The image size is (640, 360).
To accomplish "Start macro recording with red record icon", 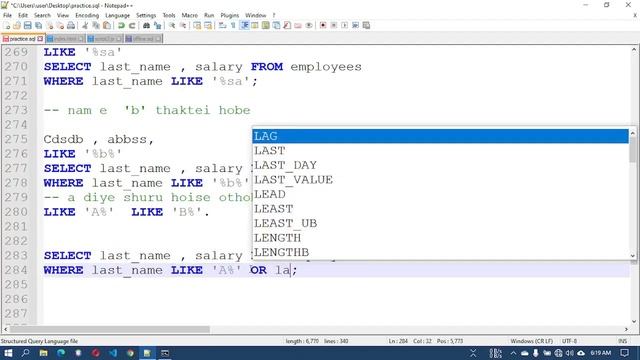I will (x=323, y=25).
